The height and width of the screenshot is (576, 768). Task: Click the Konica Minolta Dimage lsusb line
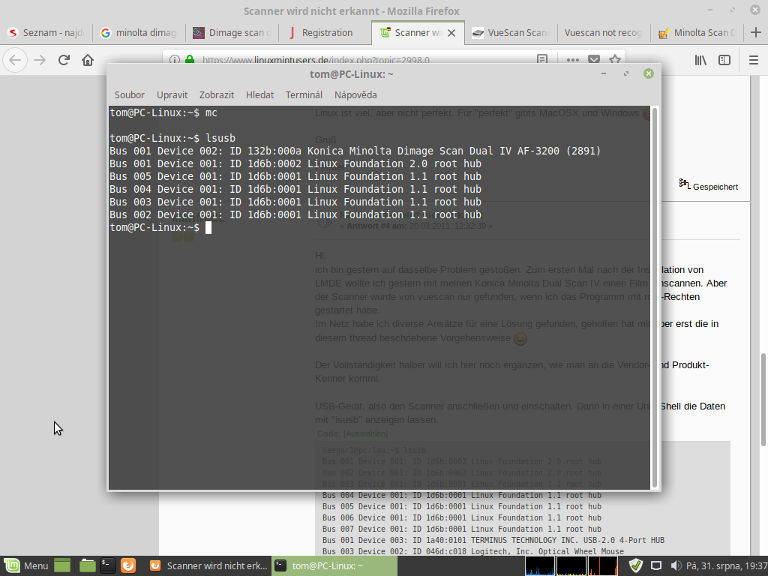[x=355, y=151]
